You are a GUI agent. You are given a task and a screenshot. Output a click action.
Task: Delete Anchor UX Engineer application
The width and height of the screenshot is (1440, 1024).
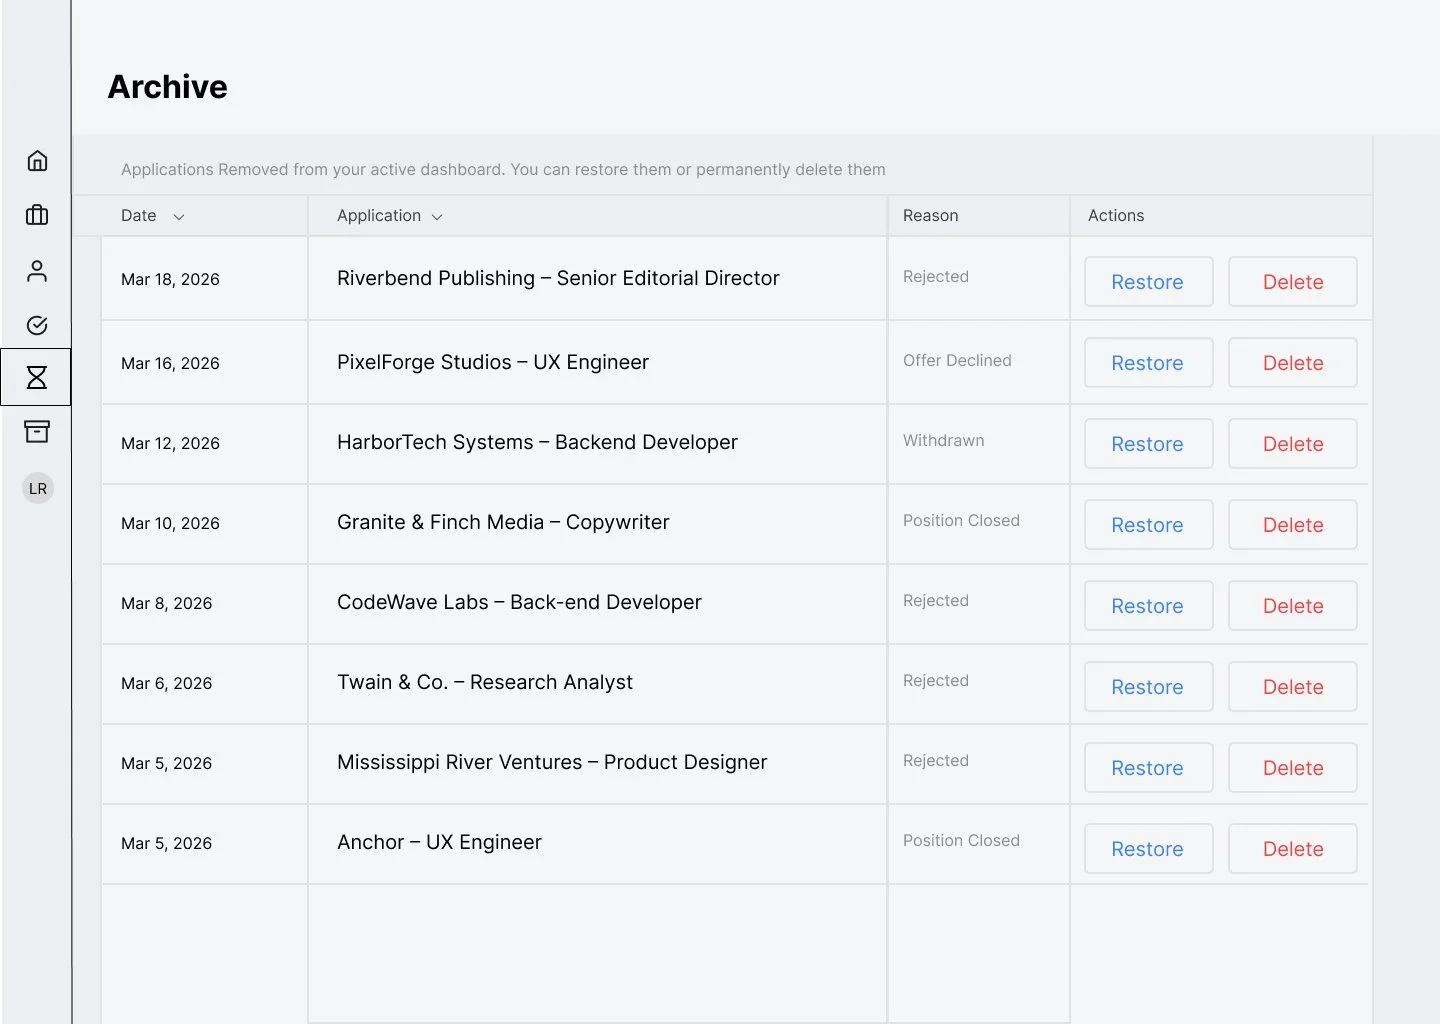coord(1292,849)
